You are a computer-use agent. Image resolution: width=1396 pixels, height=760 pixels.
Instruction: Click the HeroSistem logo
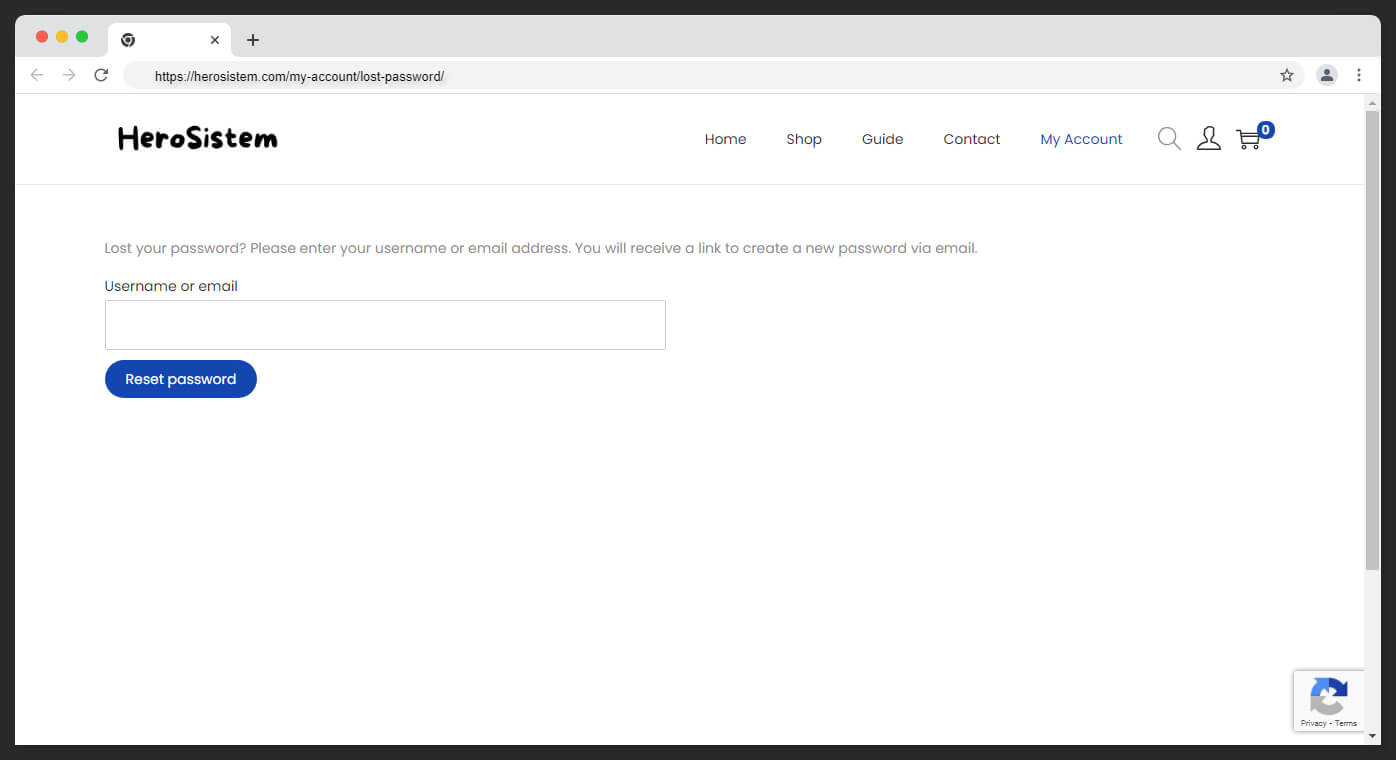tap(198, 139)
